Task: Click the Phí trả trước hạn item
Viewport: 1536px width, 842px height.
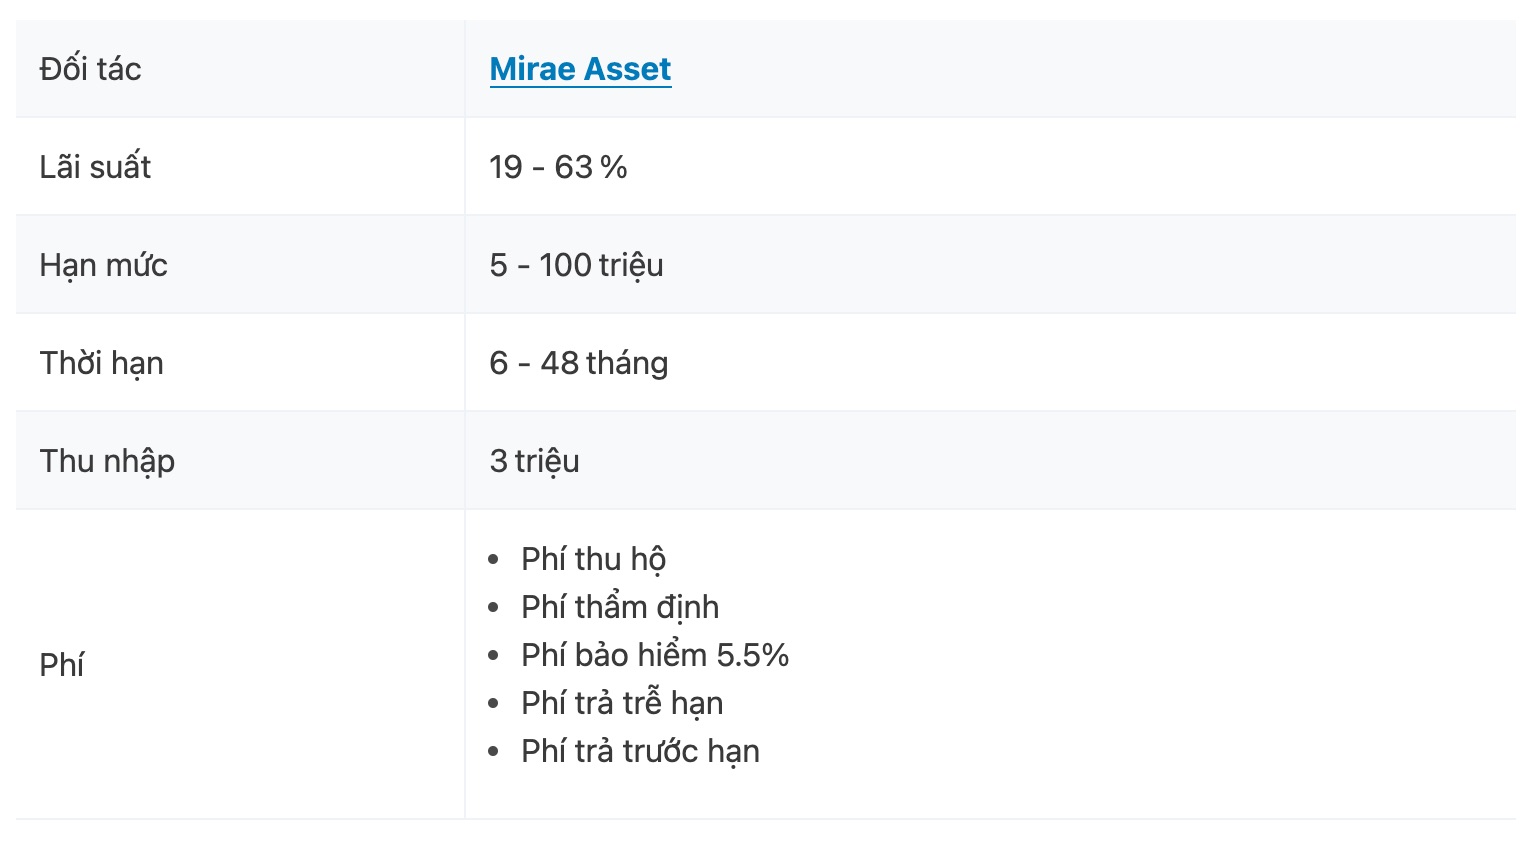Action: coord(640,751)
